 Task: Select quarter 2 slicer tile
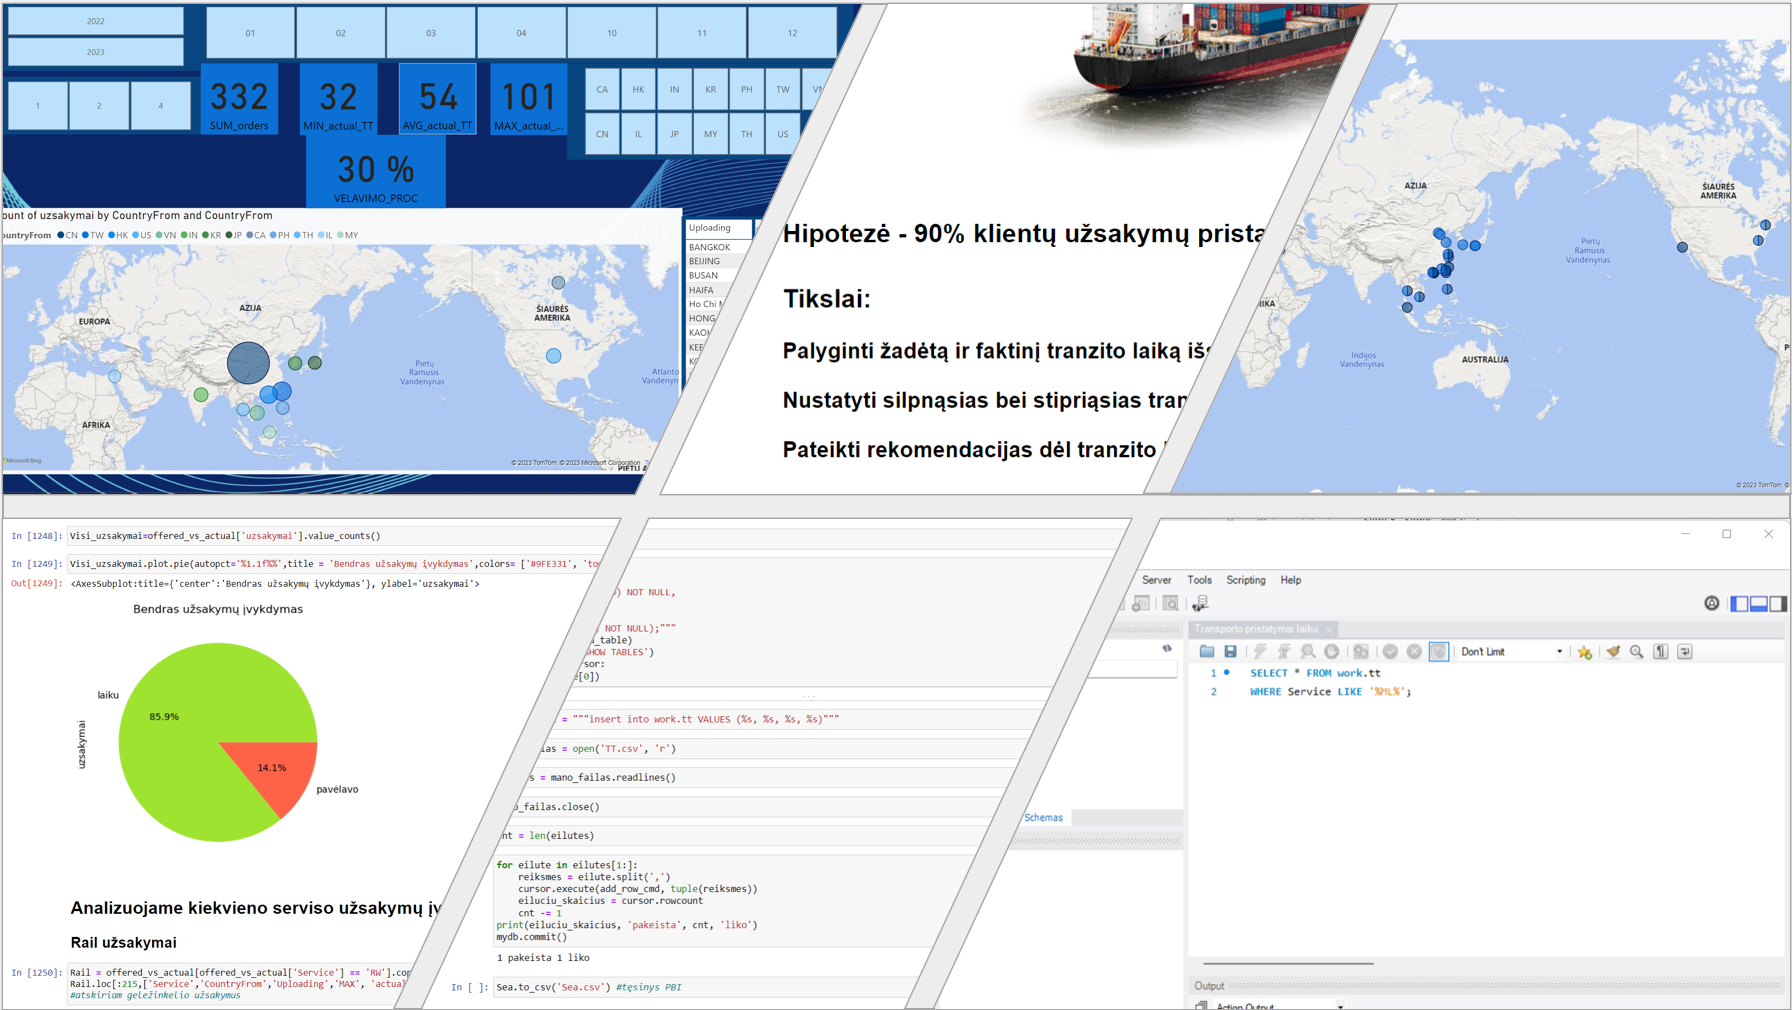[99, 105]
